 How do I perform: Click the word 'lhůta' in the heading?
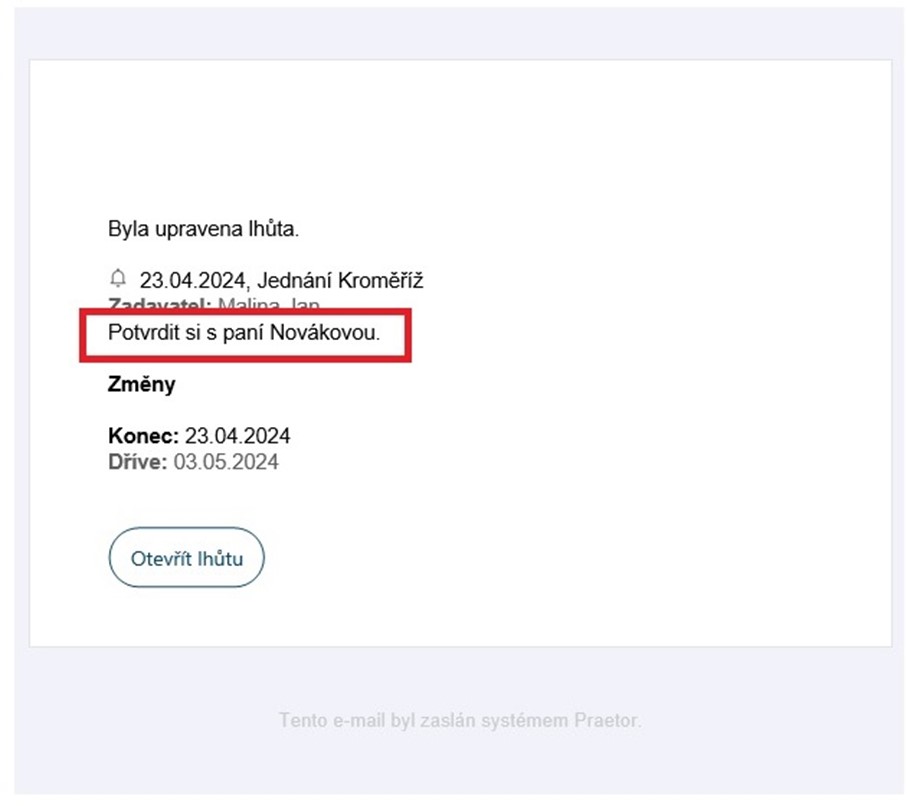coord(277,229)
